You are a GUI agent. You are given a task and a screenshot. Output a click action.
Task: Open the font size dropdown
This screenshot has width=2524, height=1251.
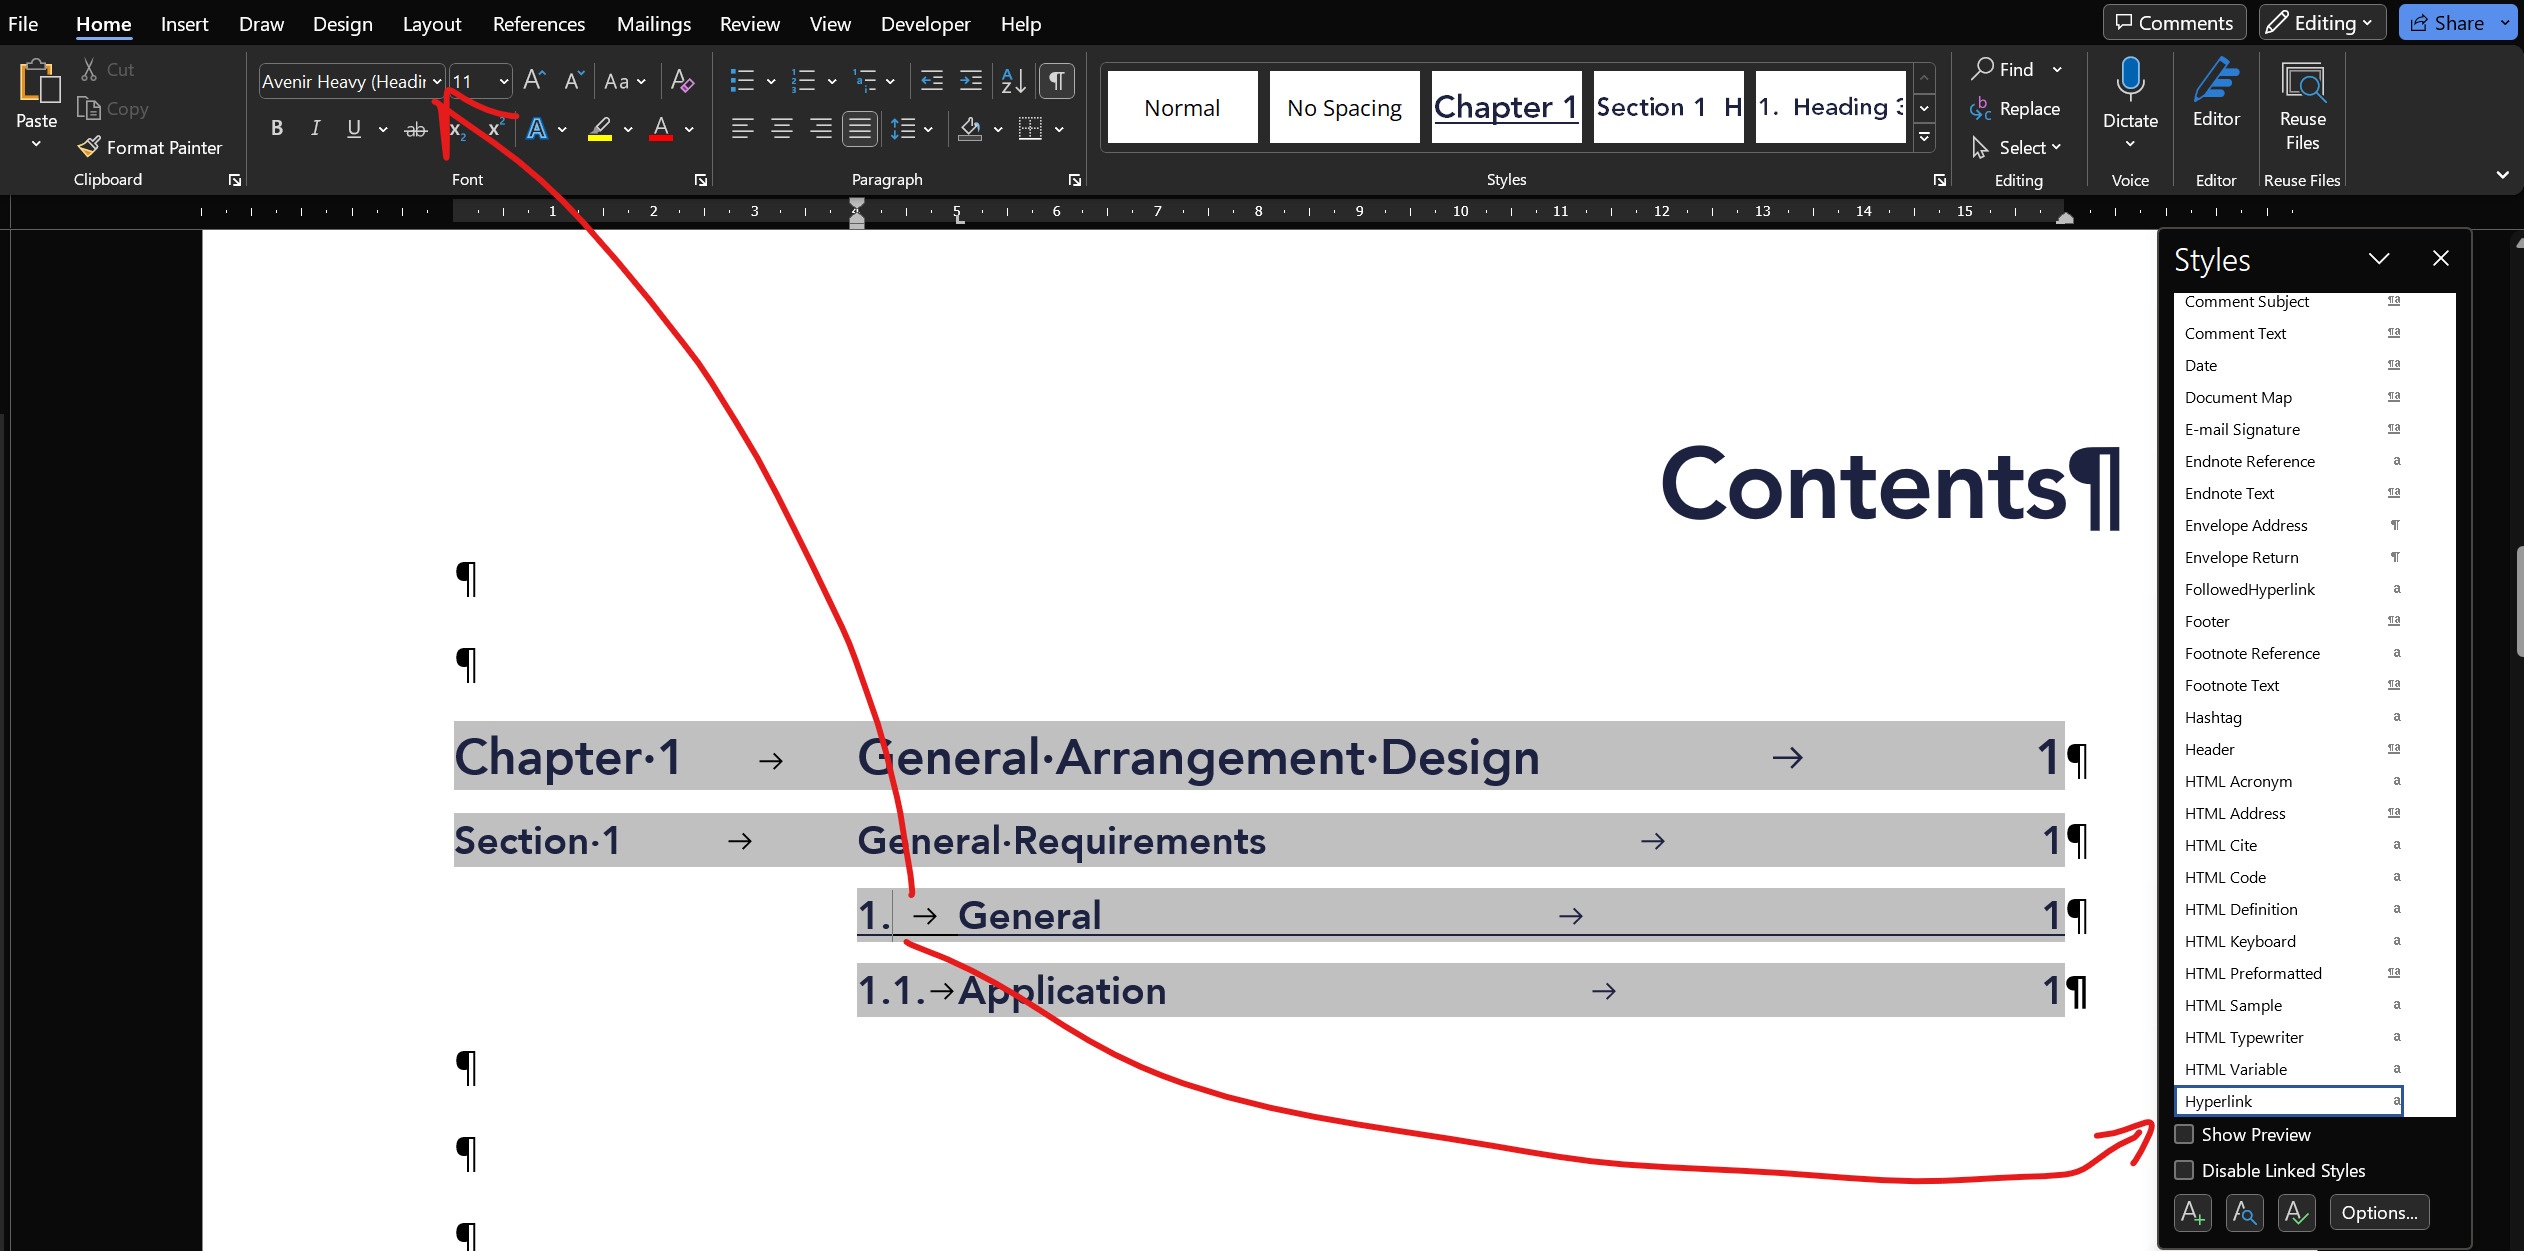pos(503,81)
